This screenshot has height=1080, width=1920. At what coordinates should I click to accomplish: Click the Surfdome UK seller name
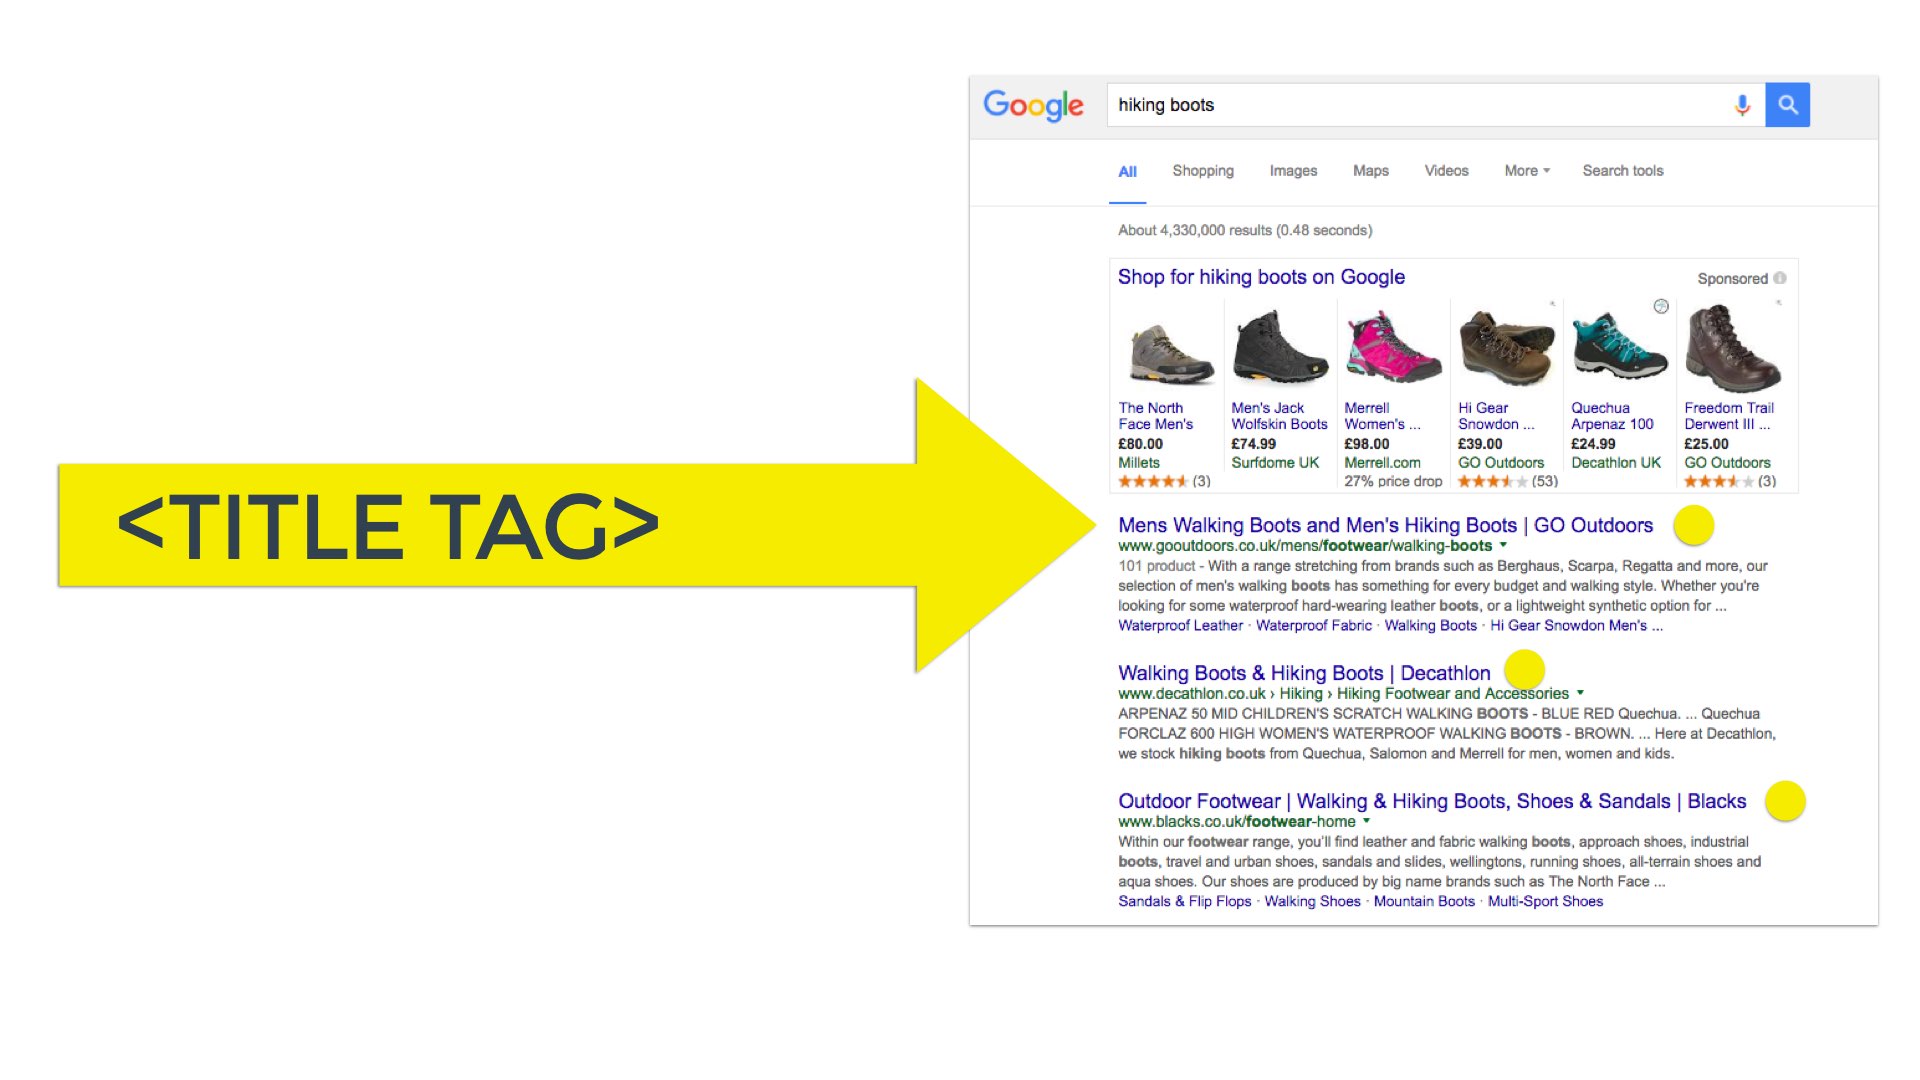(1275, 463)
